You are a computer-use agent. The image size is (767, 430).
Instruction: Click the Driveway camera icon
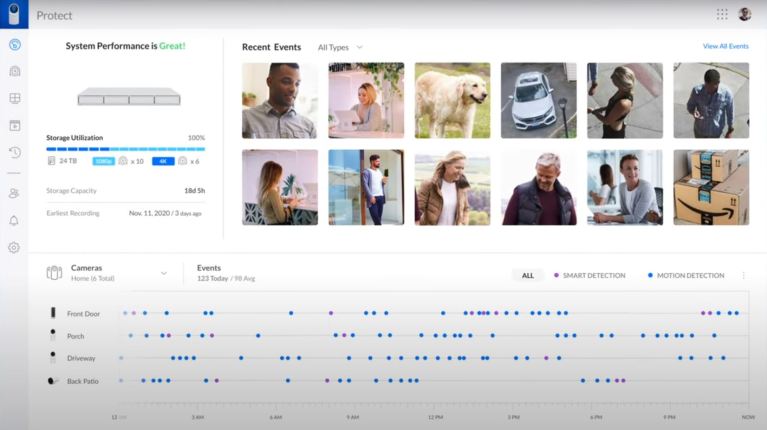coord(53,358)
